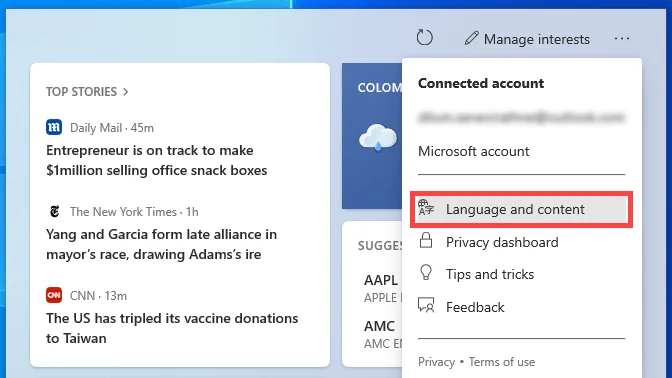The width and height of the screenshot is (672, 378).
Task: Open the Terms of use link
Action: coord(502,362)
